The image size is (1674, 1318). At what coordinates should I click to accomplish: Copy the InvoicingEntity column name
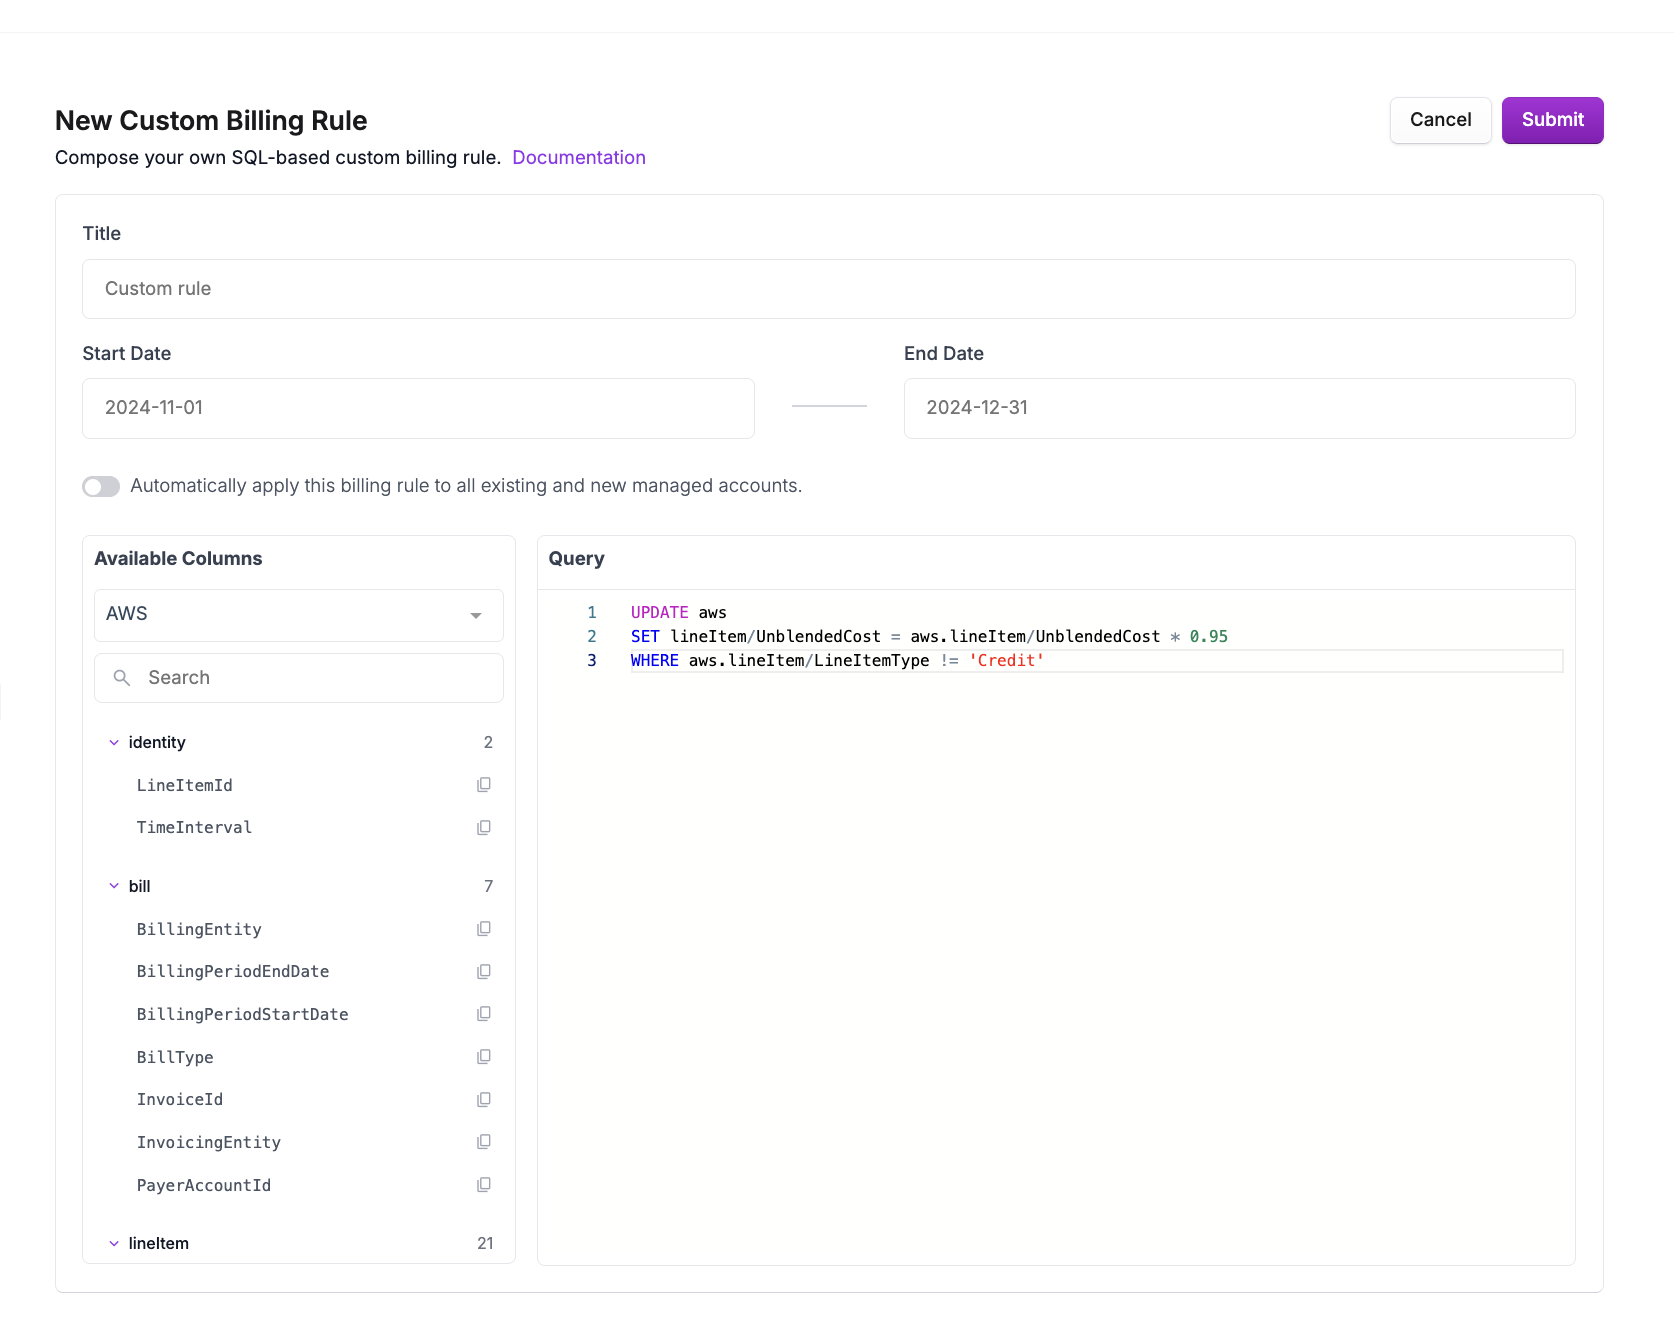[484, 1142]
